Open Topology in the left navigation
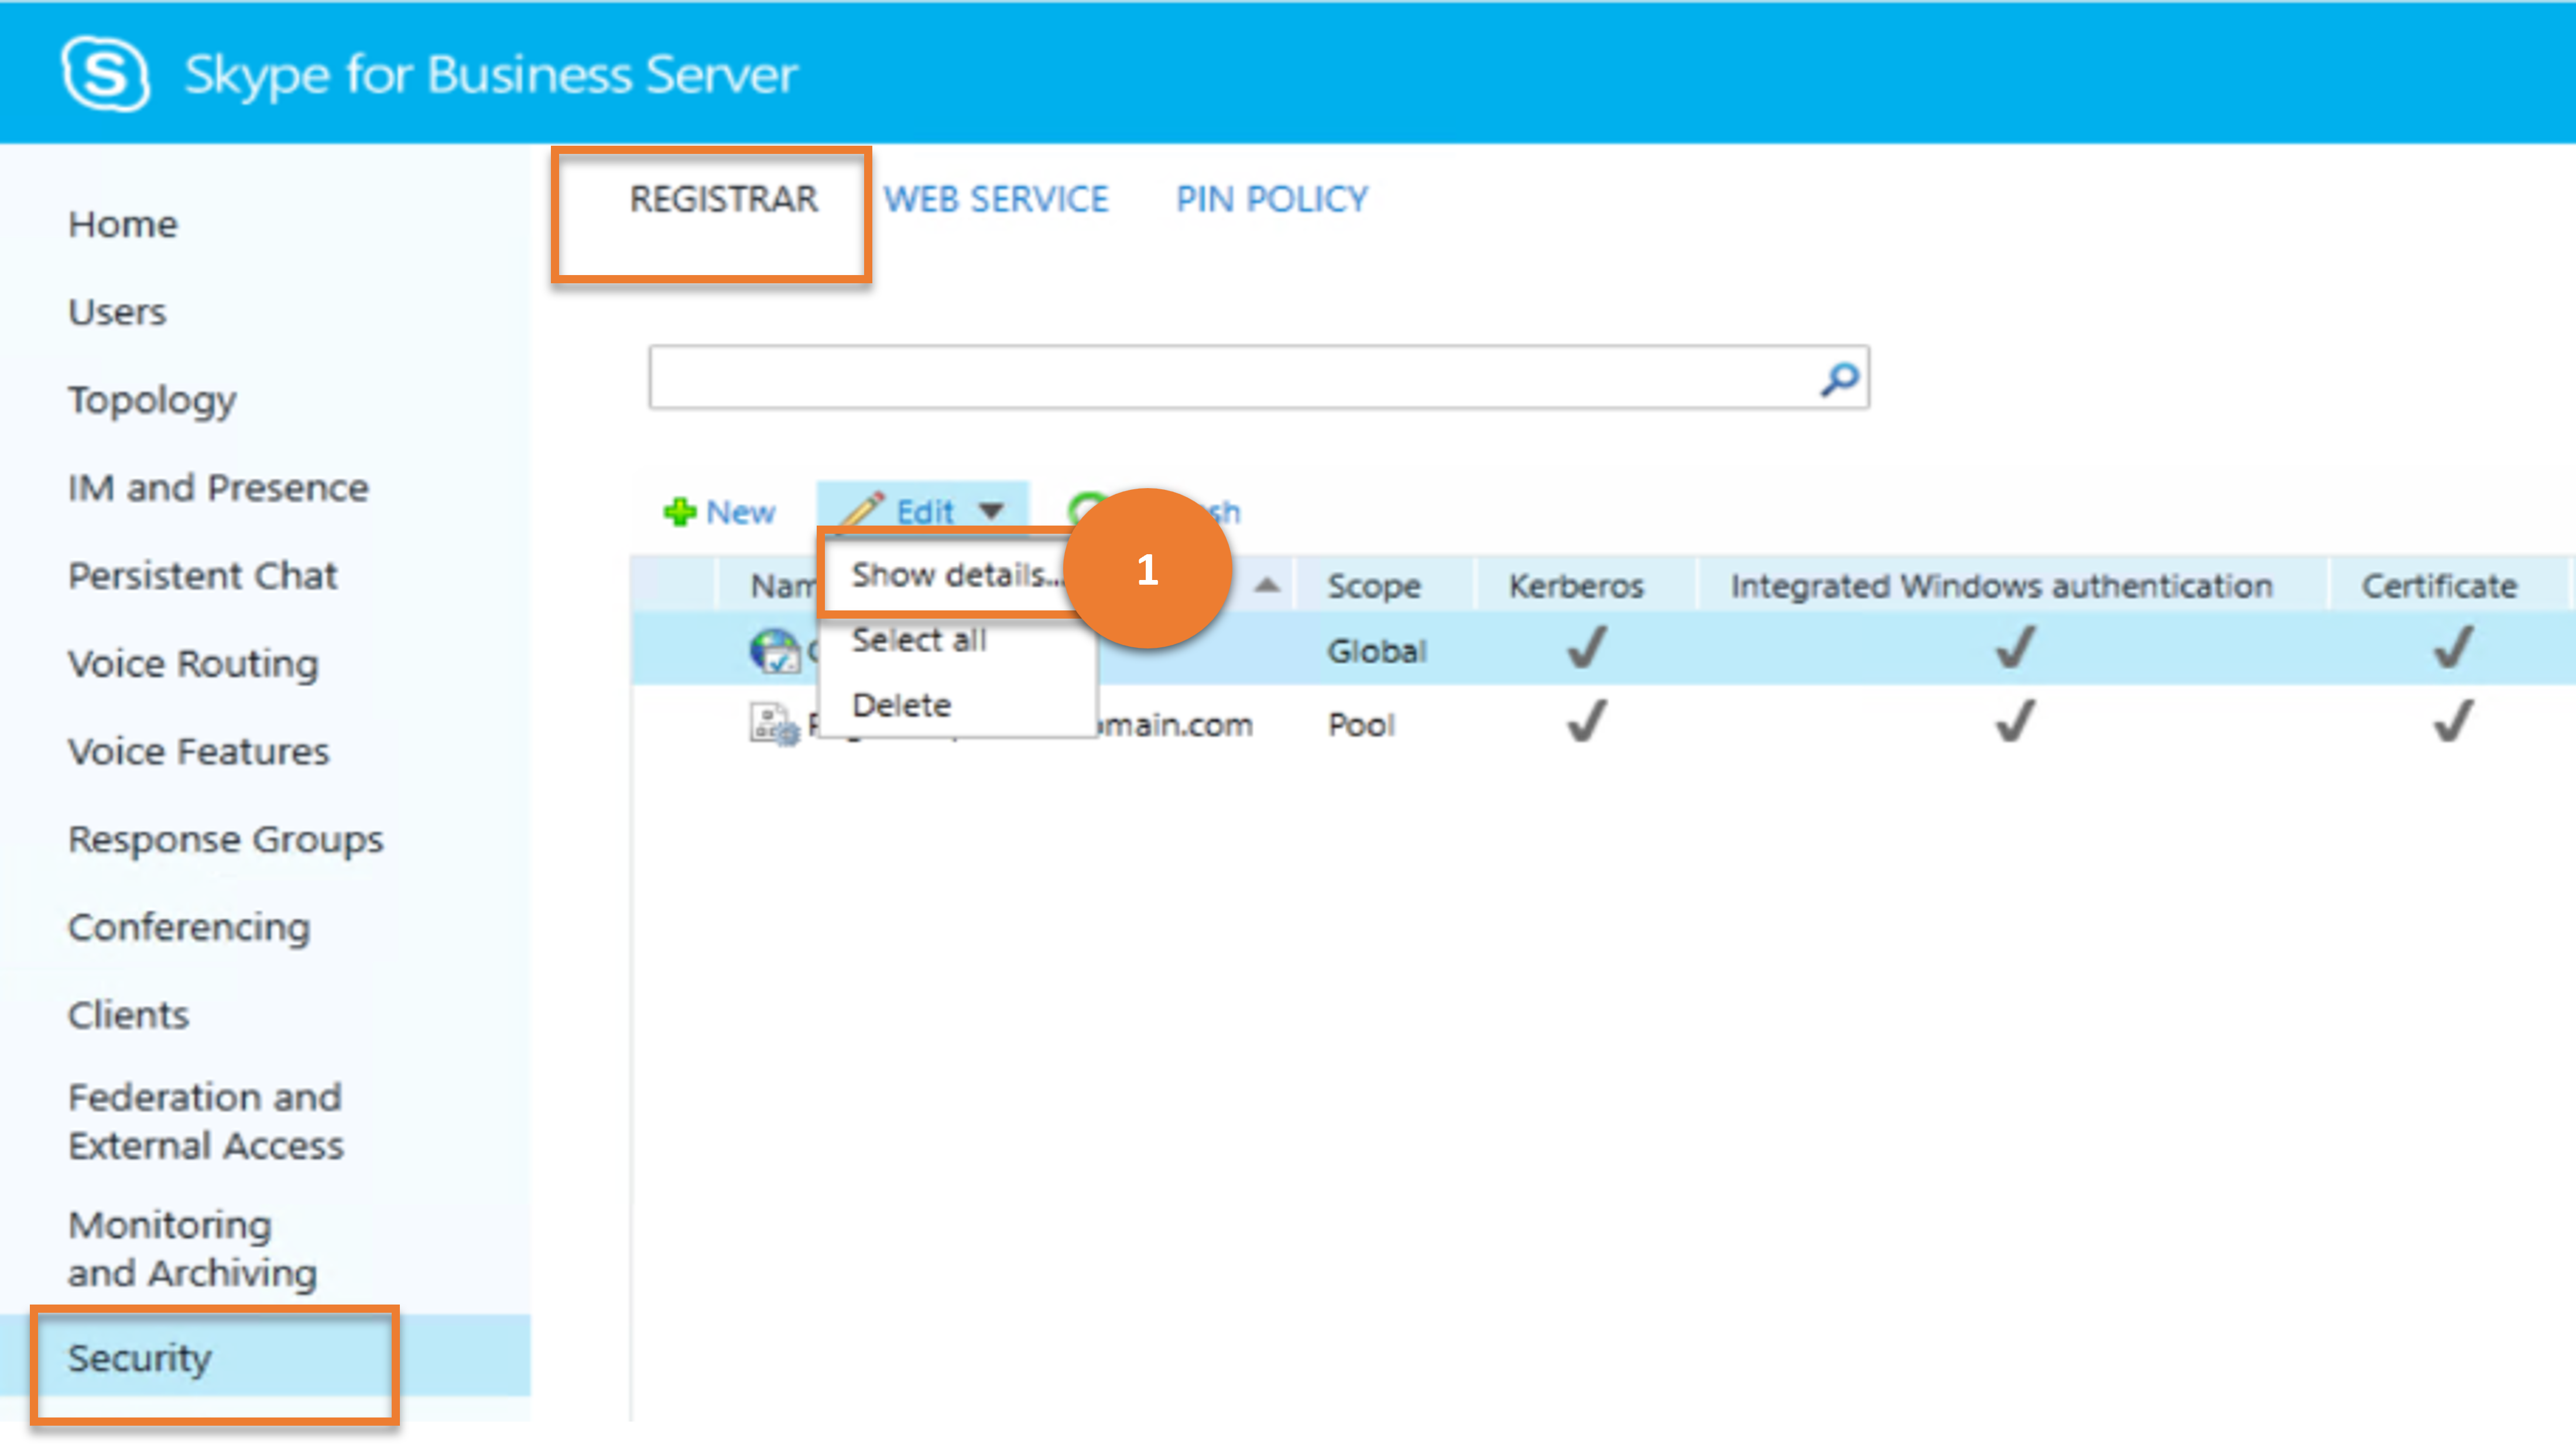Viewport: 2576px width, 1445px height. pos(152,400)
